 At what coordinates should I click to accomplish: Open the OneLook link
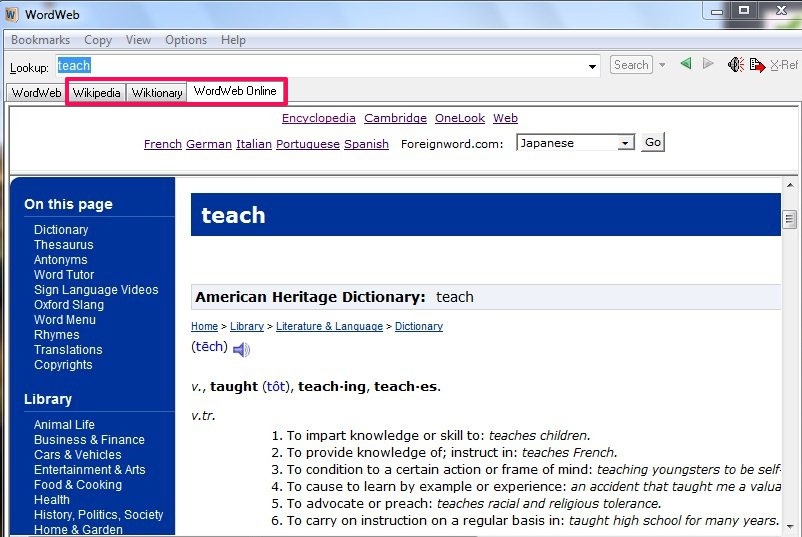point(460,118)
